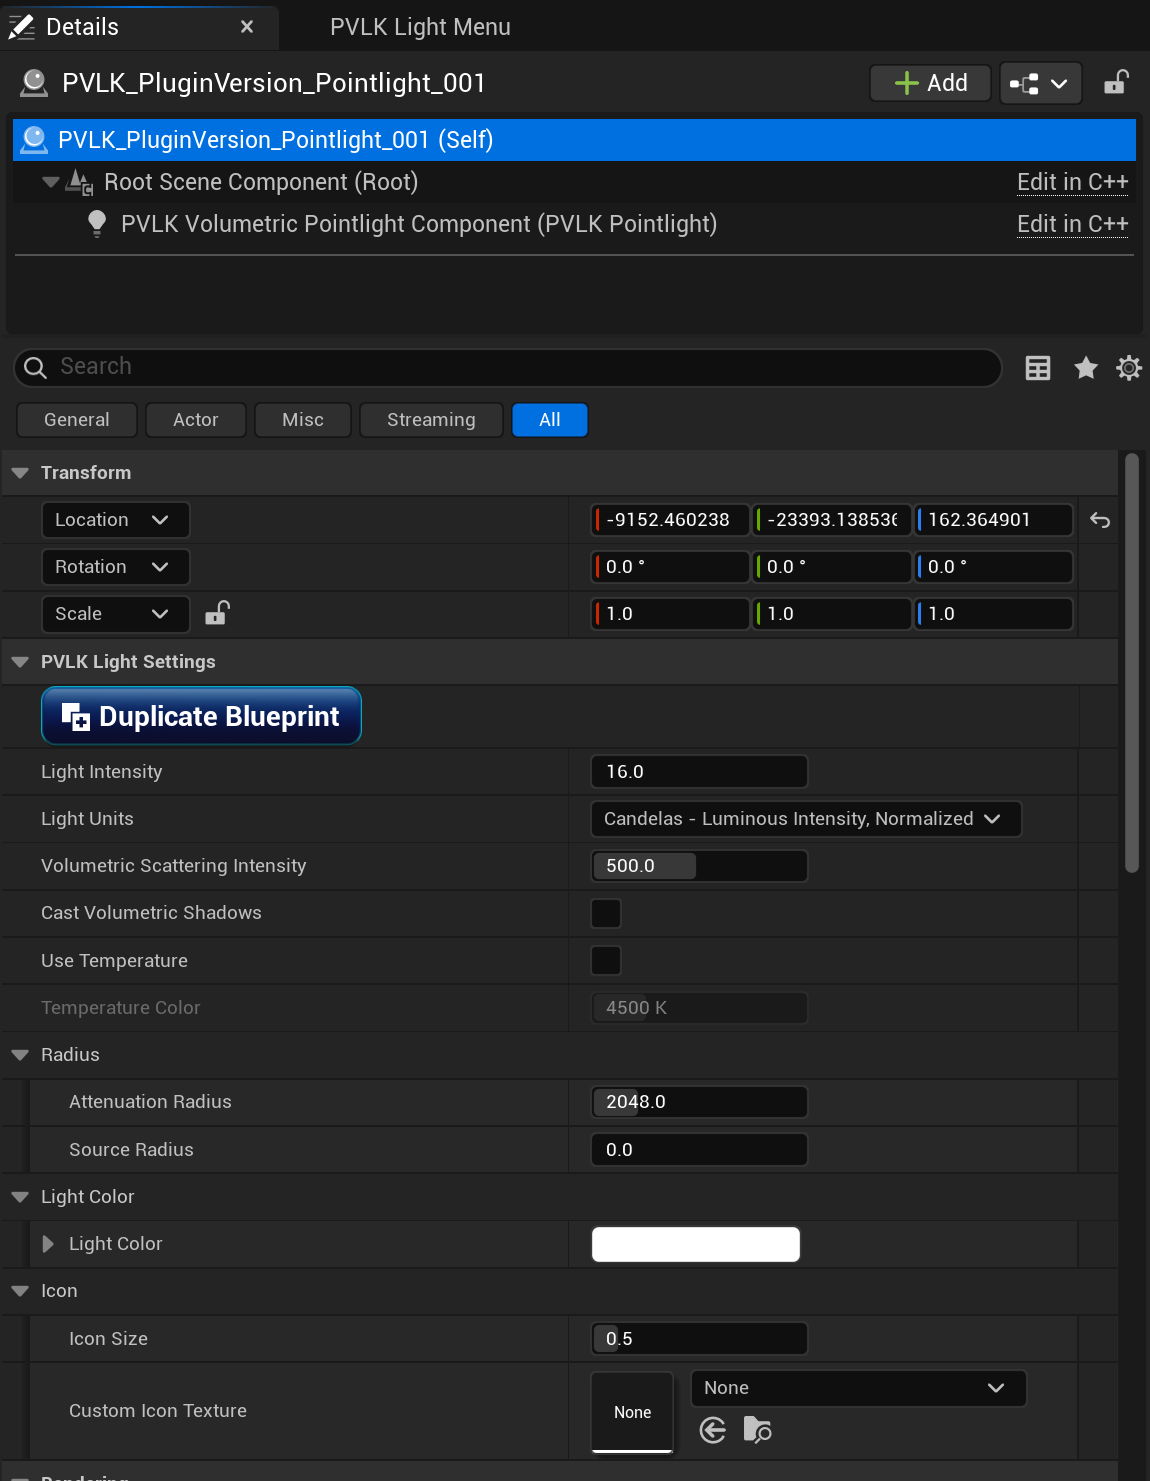The image size is (1150, 1481).
Task: Switch to the PVLK Light Menu tab
Action: (x=420, y=27)
